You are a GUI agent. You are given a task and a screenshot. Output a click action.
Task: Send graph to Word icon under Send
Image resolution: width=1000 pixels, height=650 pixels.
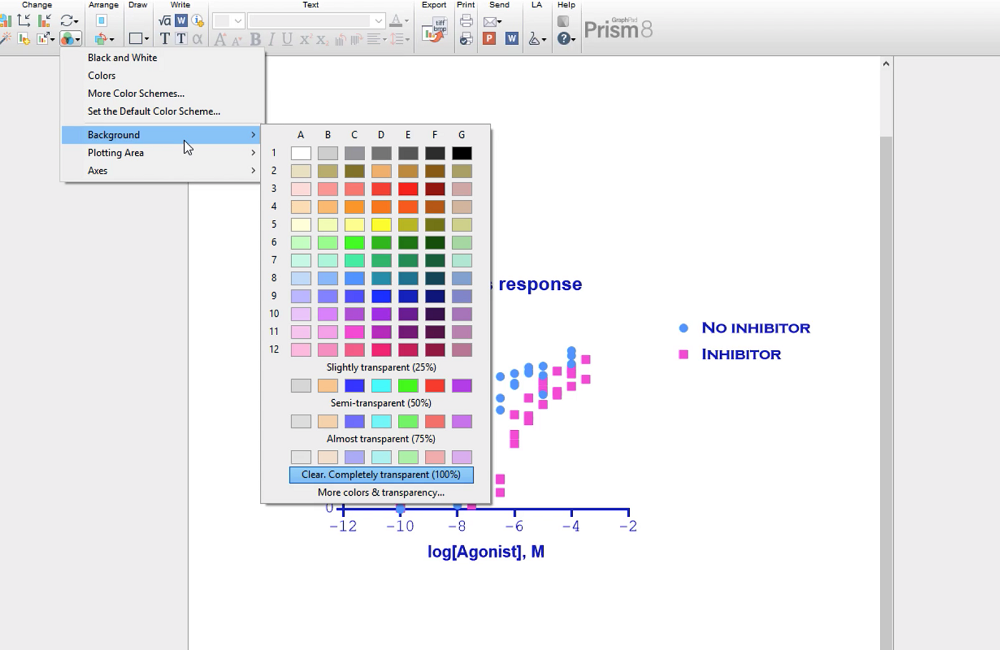tap(511, 38)
